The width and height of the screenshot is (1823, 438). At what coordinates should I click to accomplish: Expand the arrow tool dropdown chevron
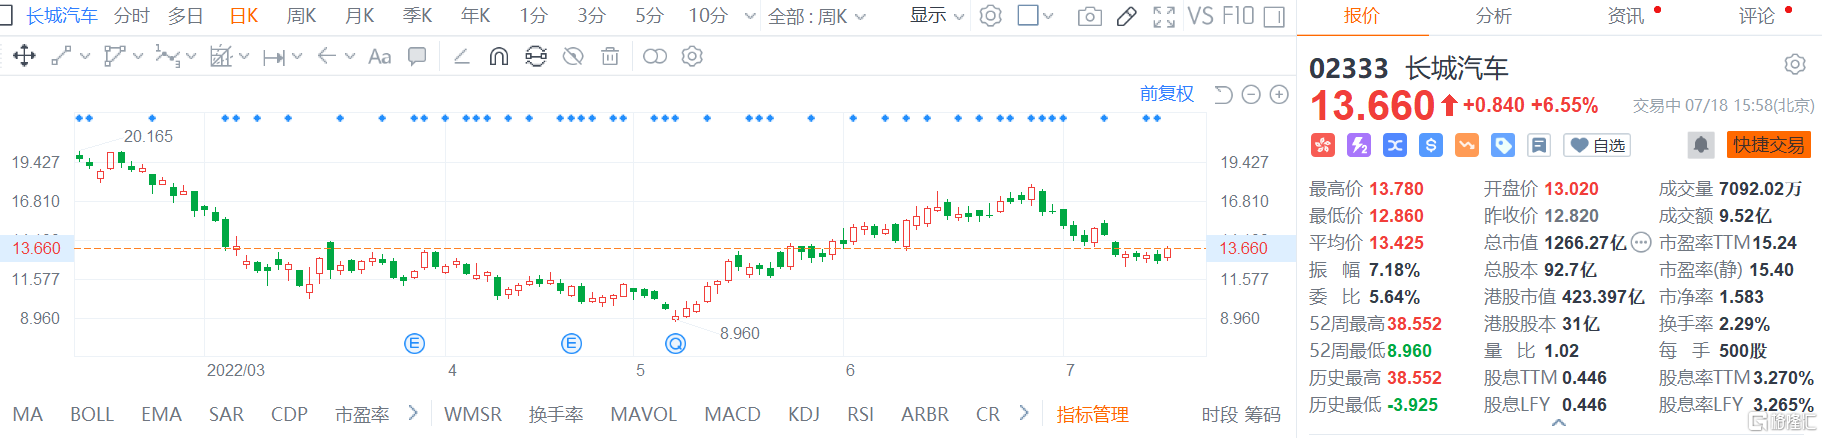click(x=349, y=57)
